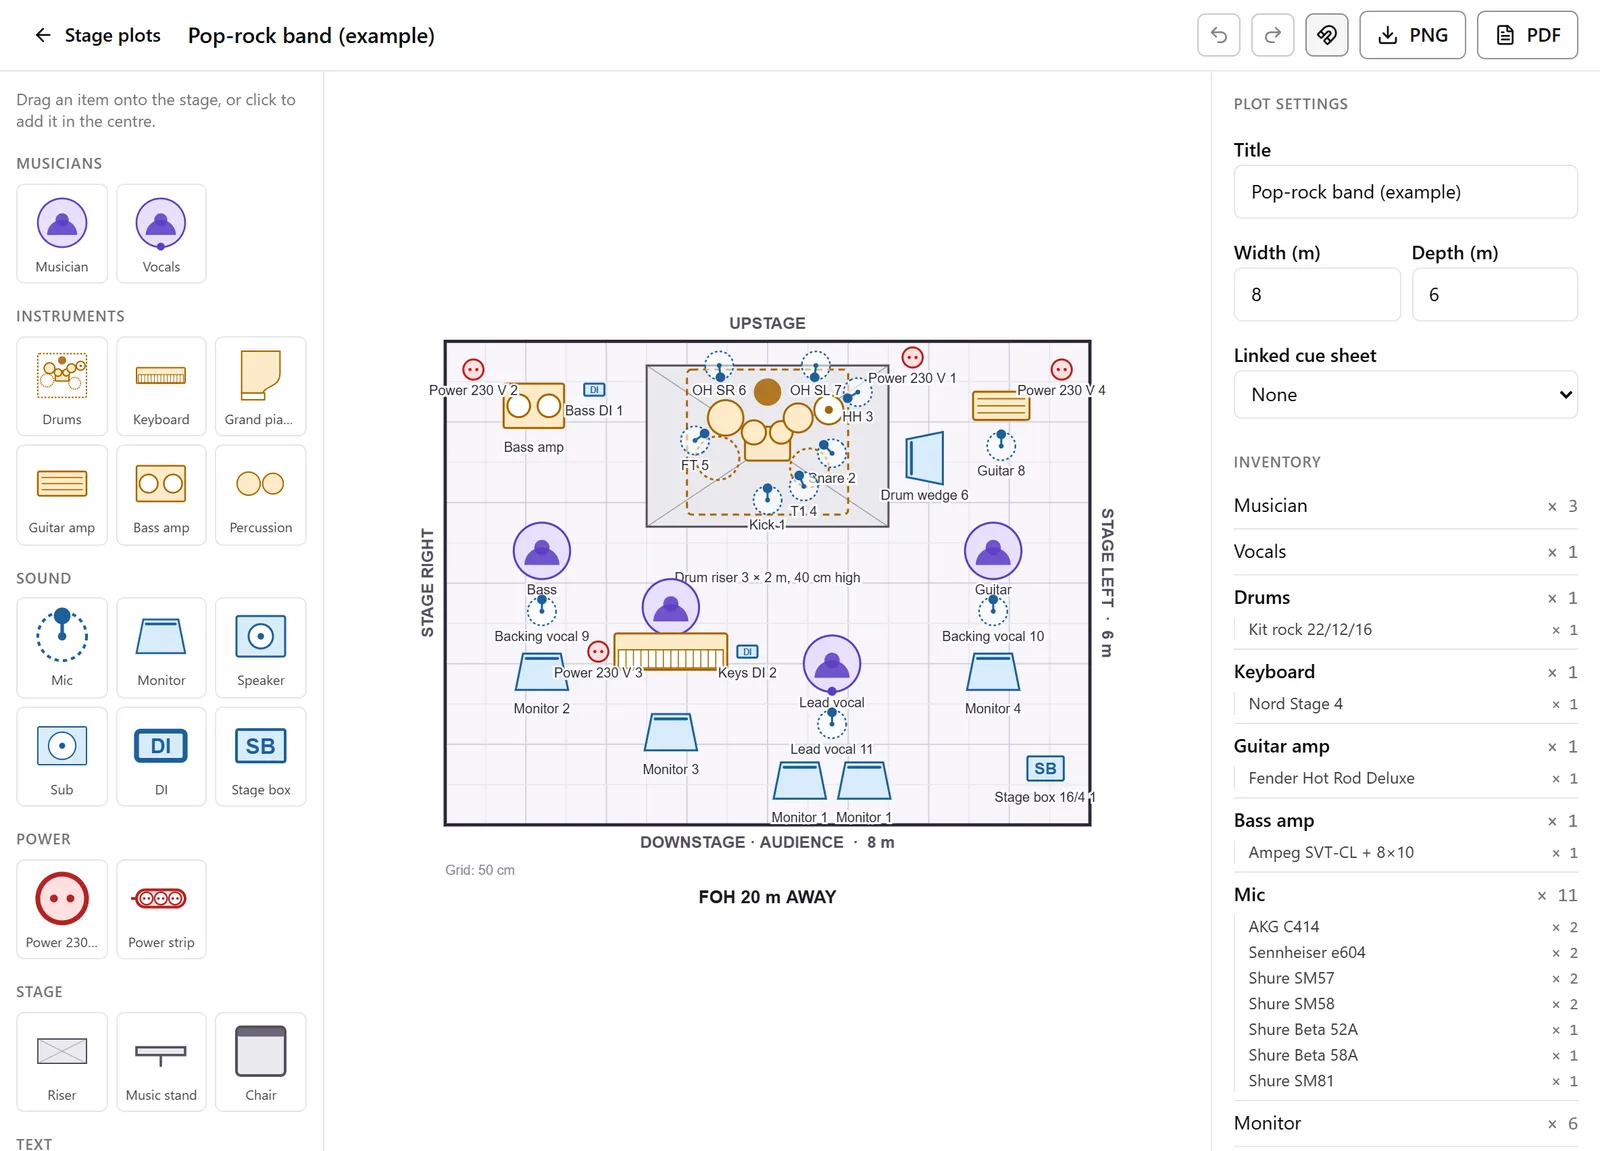This screenshot has width=1600, height=1151.
Task: Select the Drum wedge 6 monitor on stage
Action: [925, 458]
